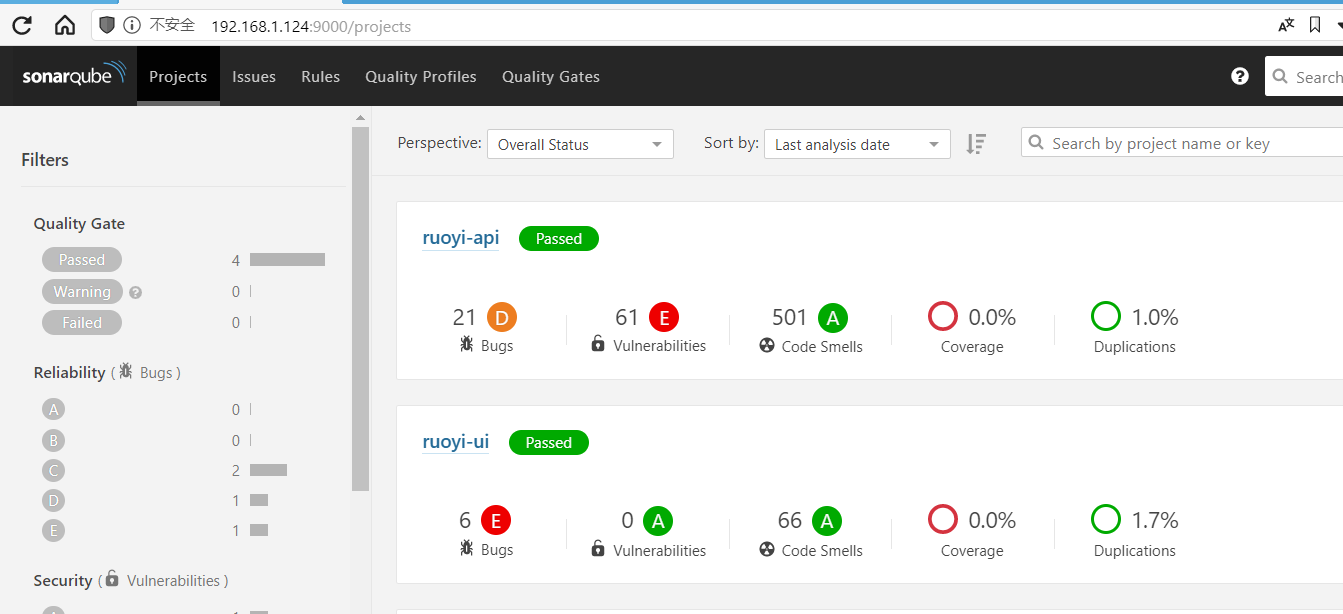Screen dimensions: 1343x614
Task: Open the SonarQube help question mark icon
Action: coord(1240,76)
